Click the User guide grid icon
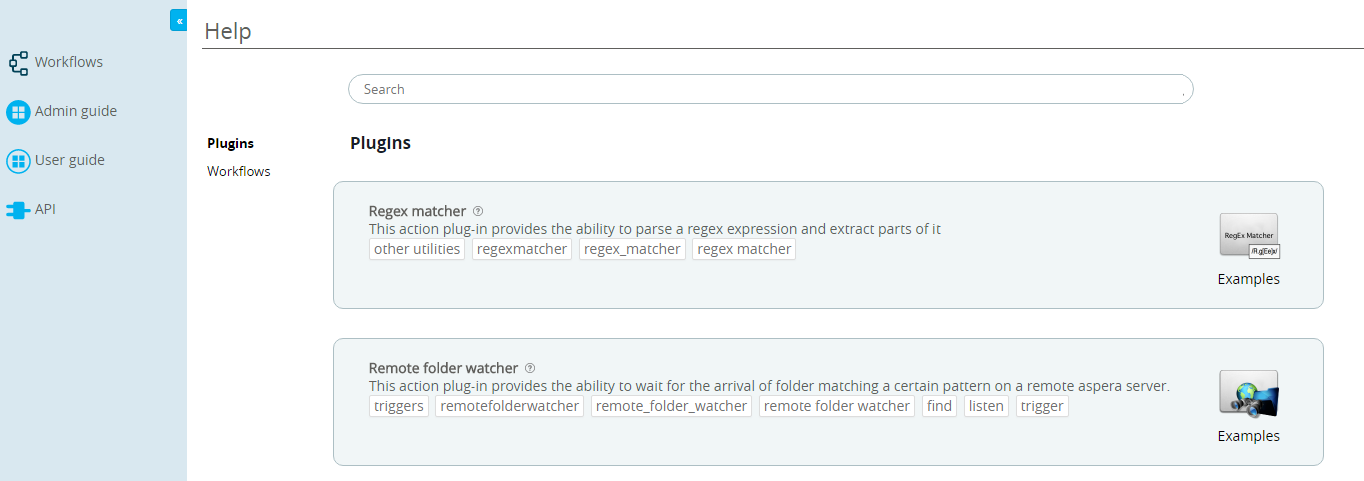 [18, 161]
